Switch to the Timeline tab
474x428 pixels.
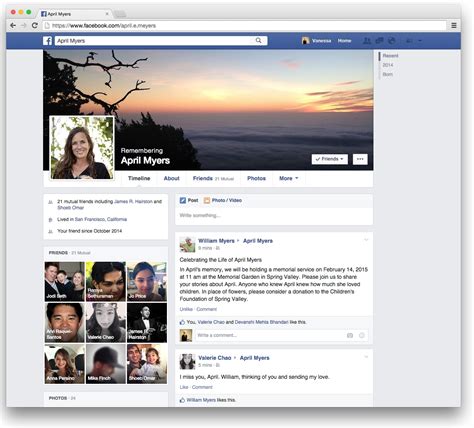click(139, 178)
